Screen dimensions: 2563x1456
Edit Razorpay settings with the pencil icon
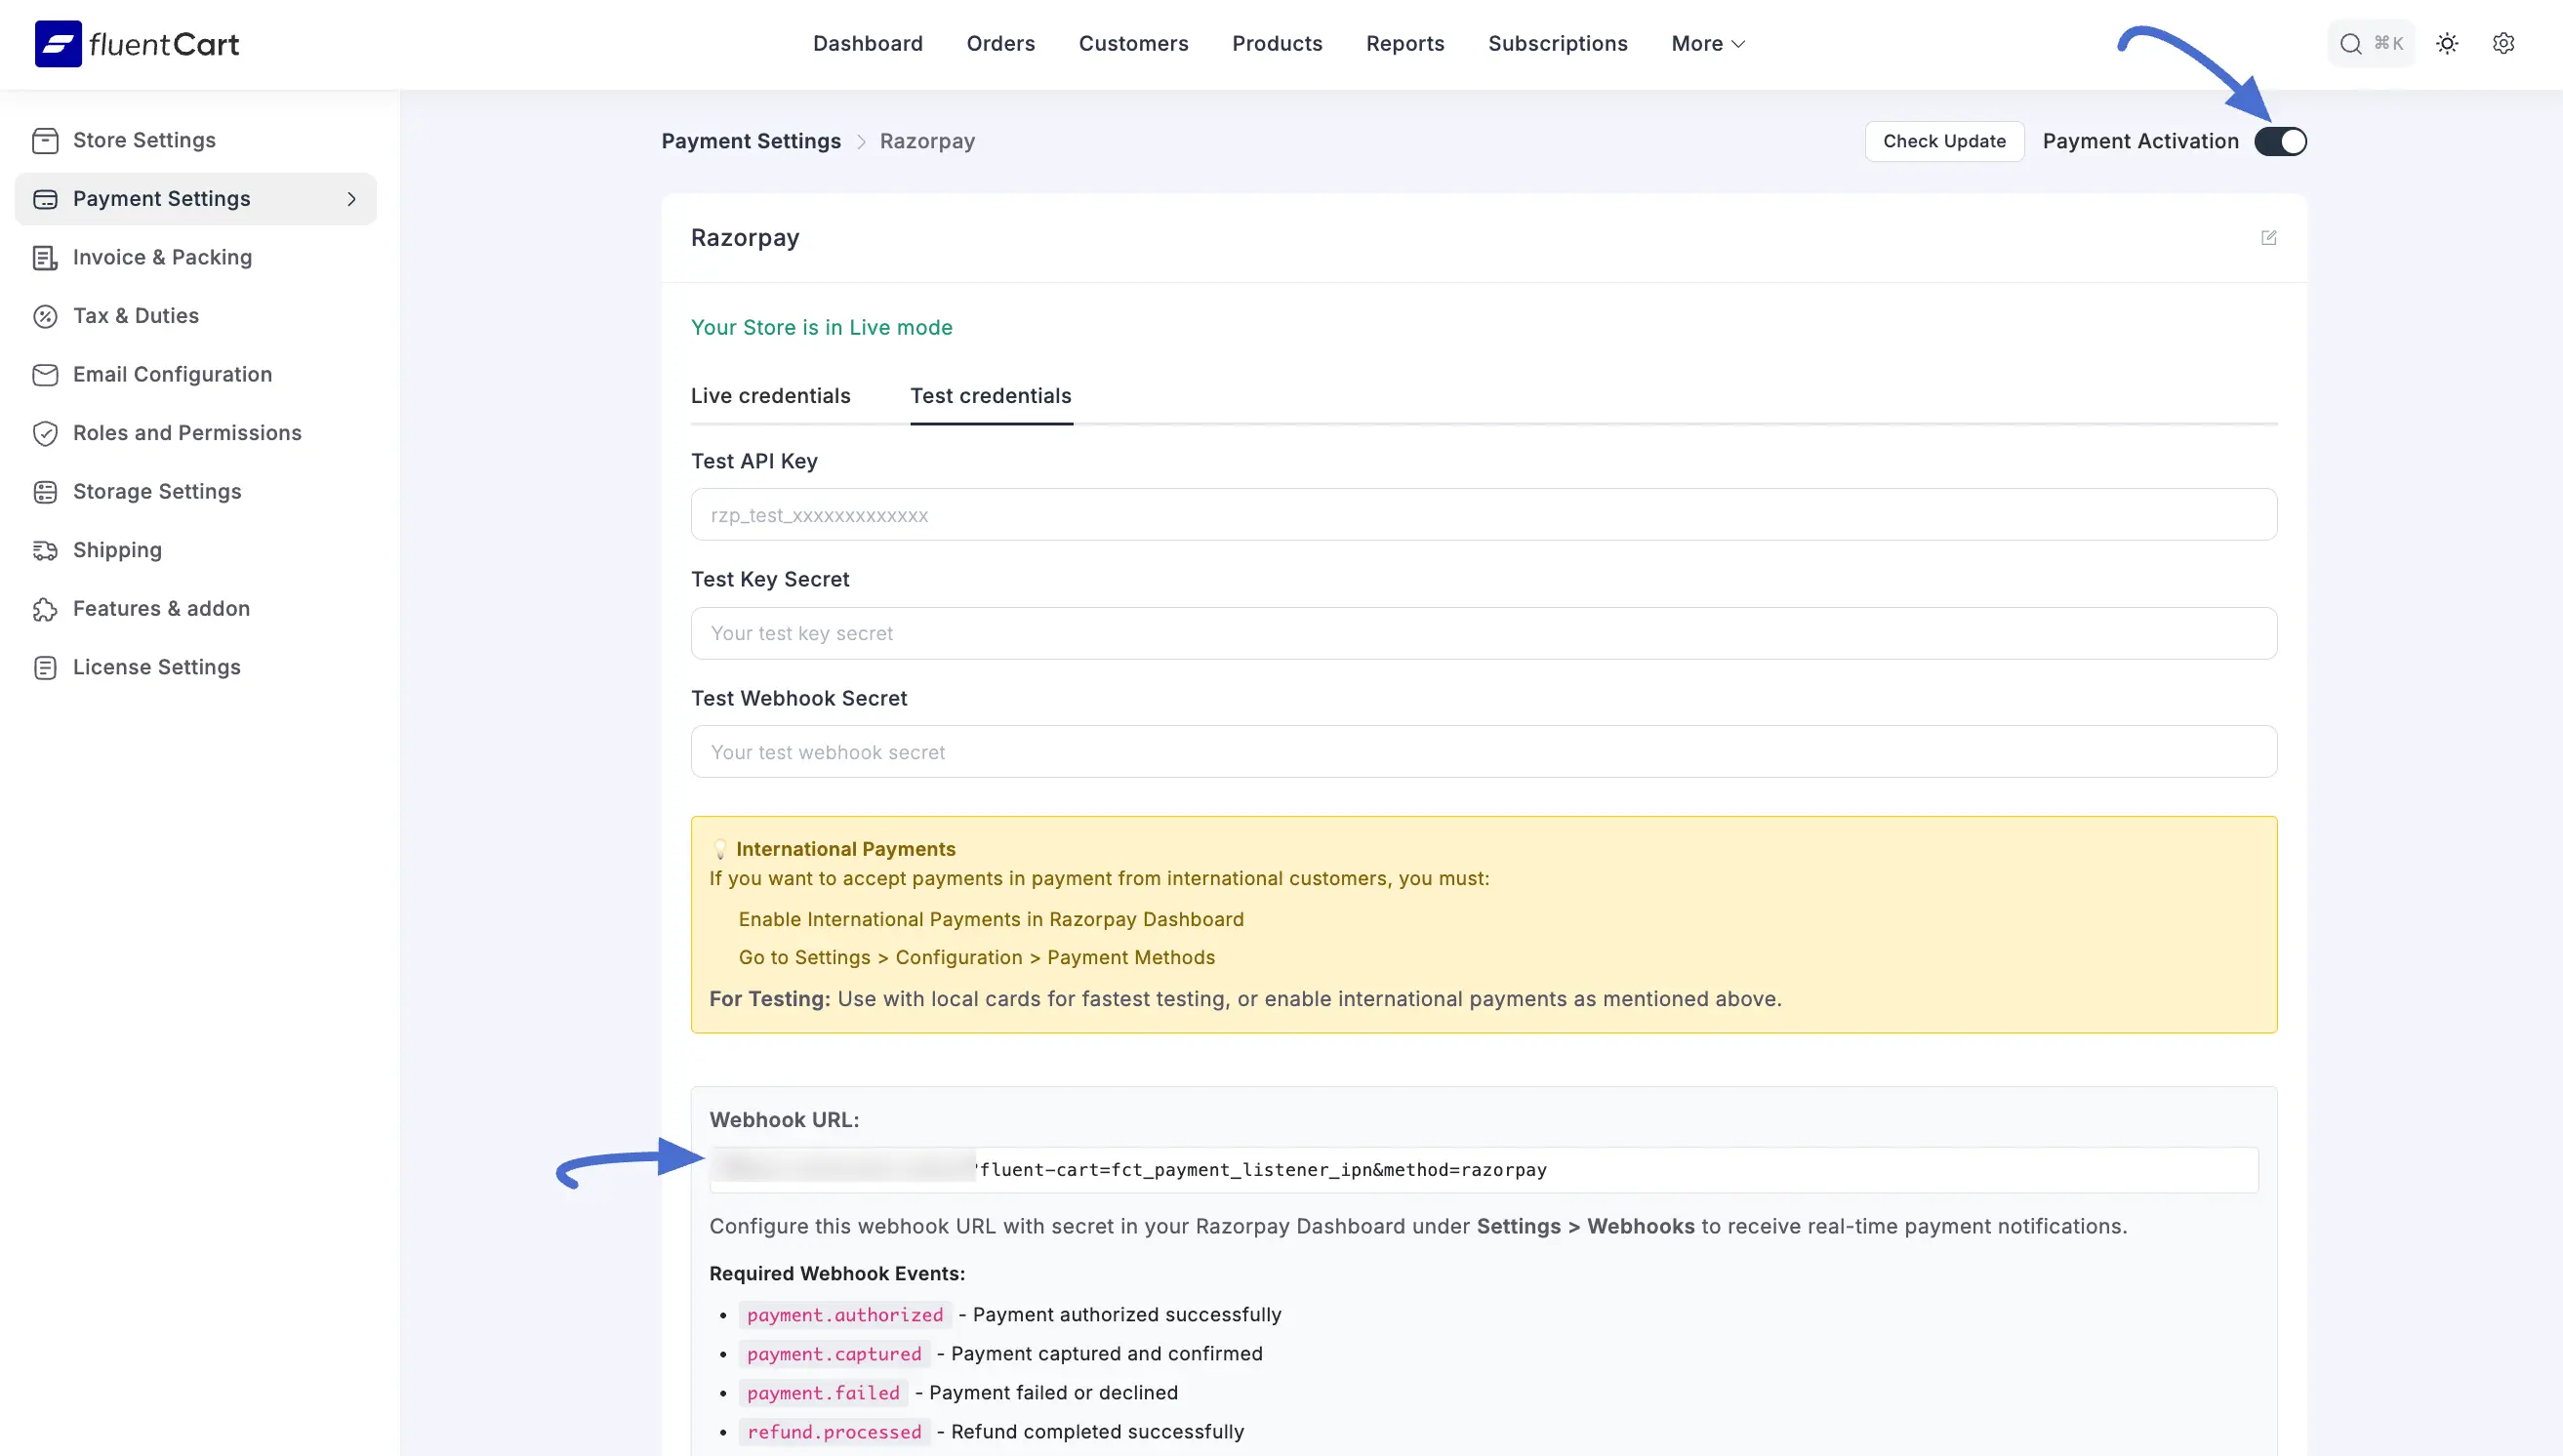pyautogui.click(x=2268, y=238)
